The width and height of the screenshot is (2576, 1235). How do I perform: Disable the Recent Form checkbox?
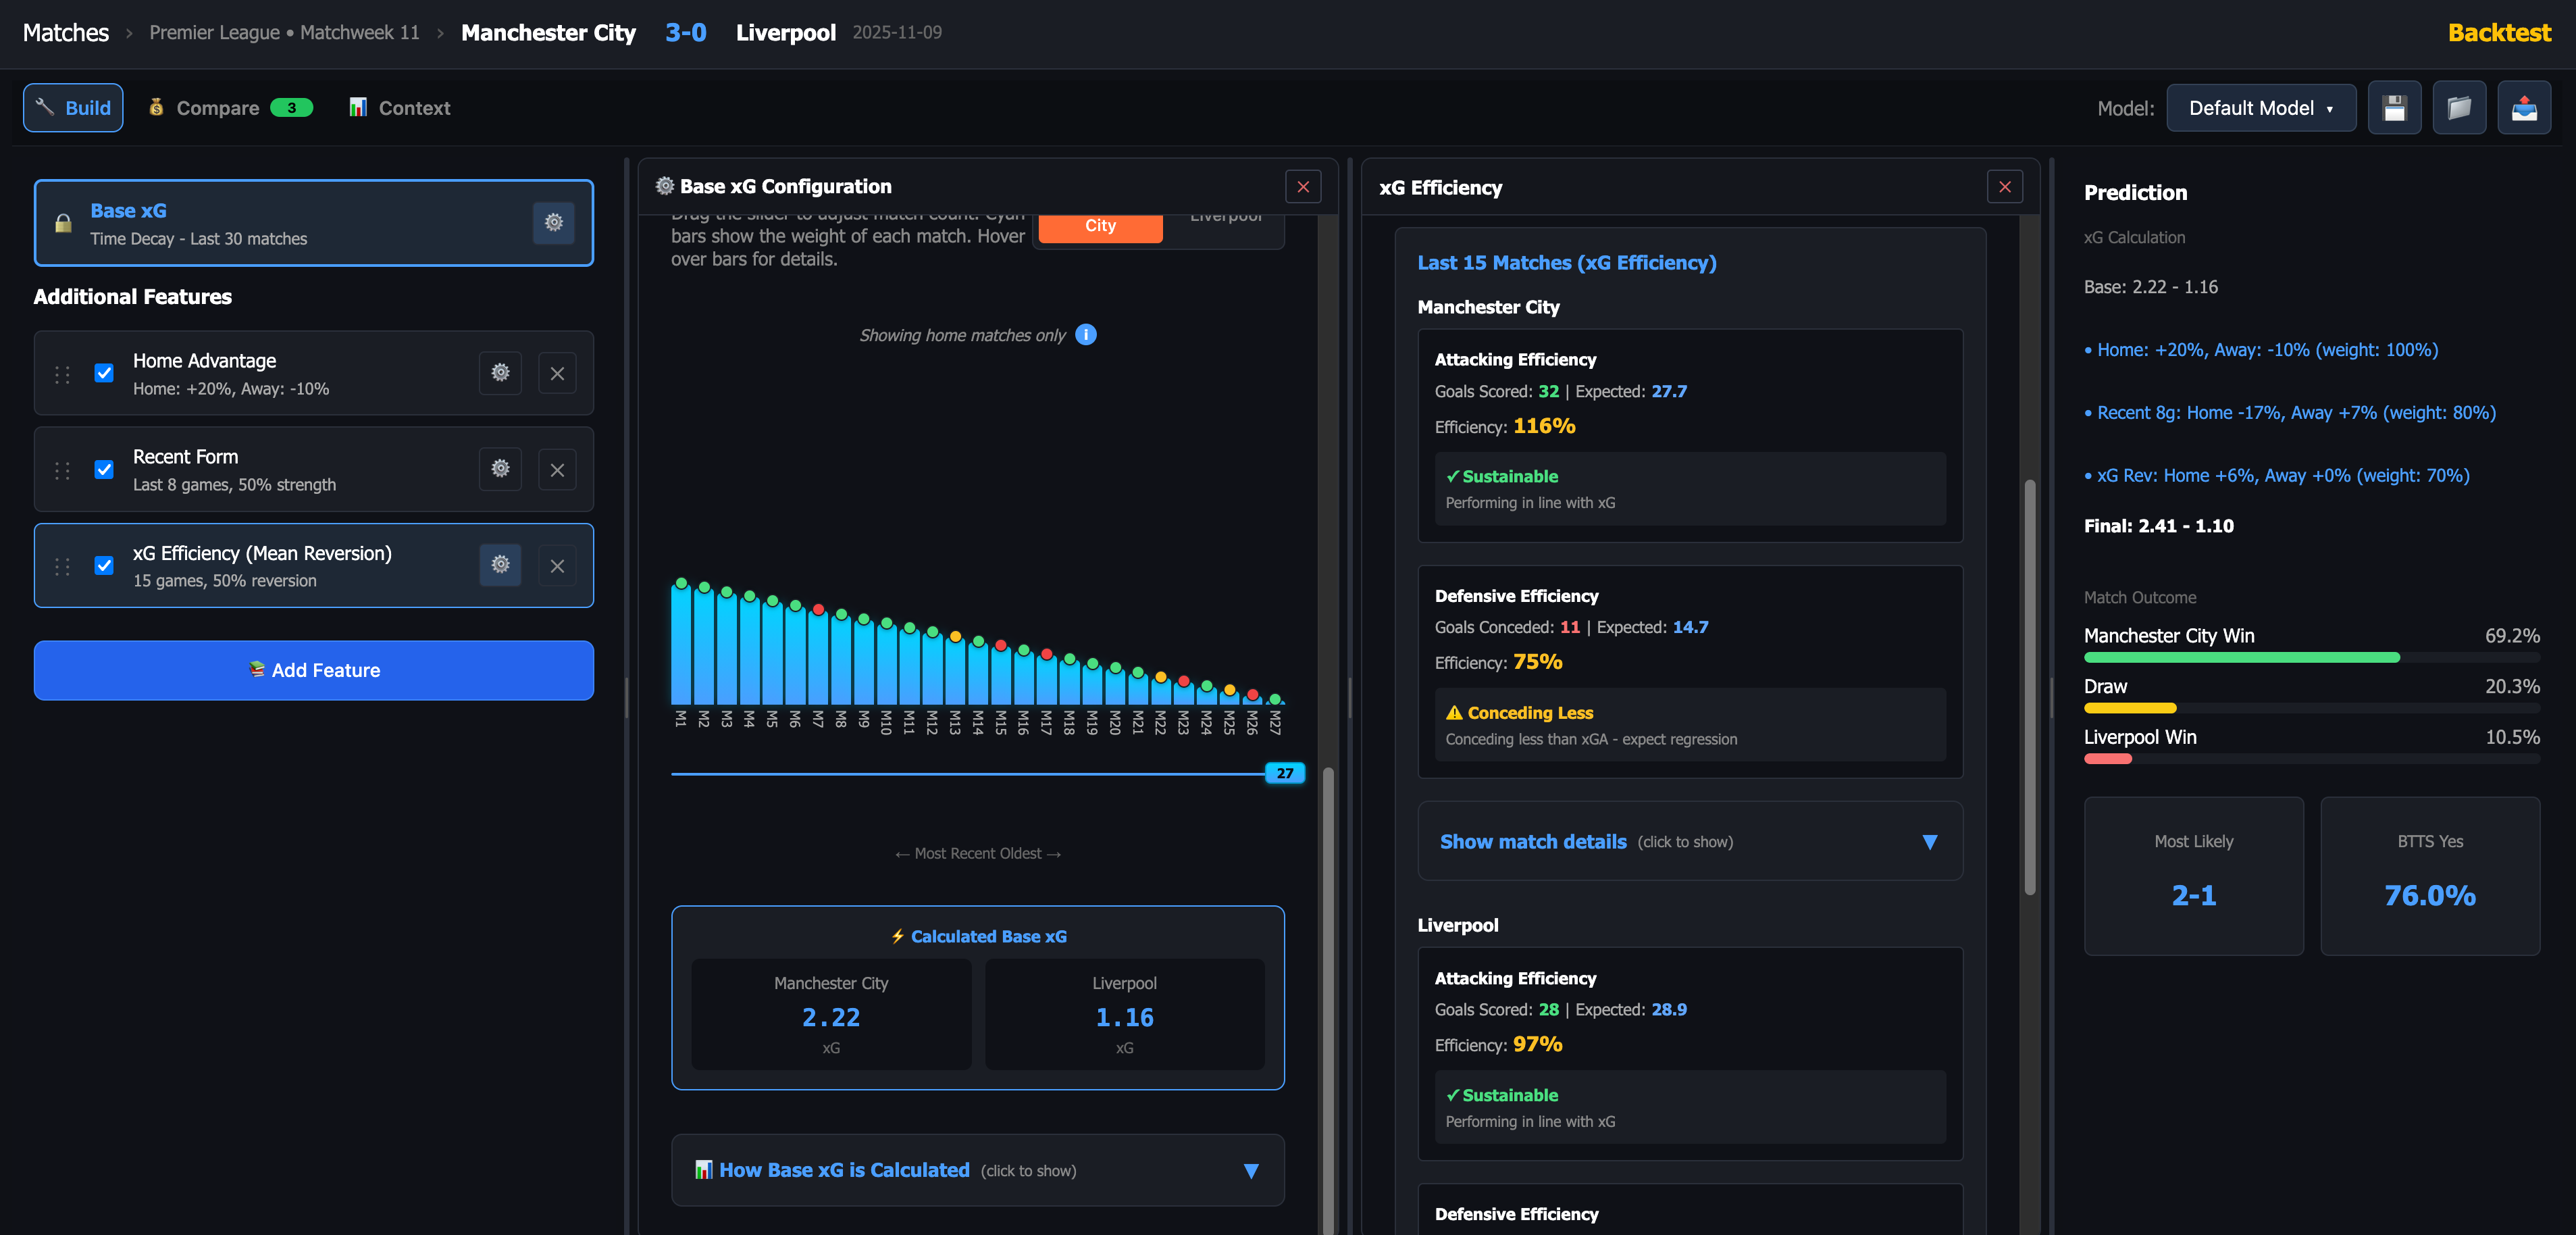104,470
